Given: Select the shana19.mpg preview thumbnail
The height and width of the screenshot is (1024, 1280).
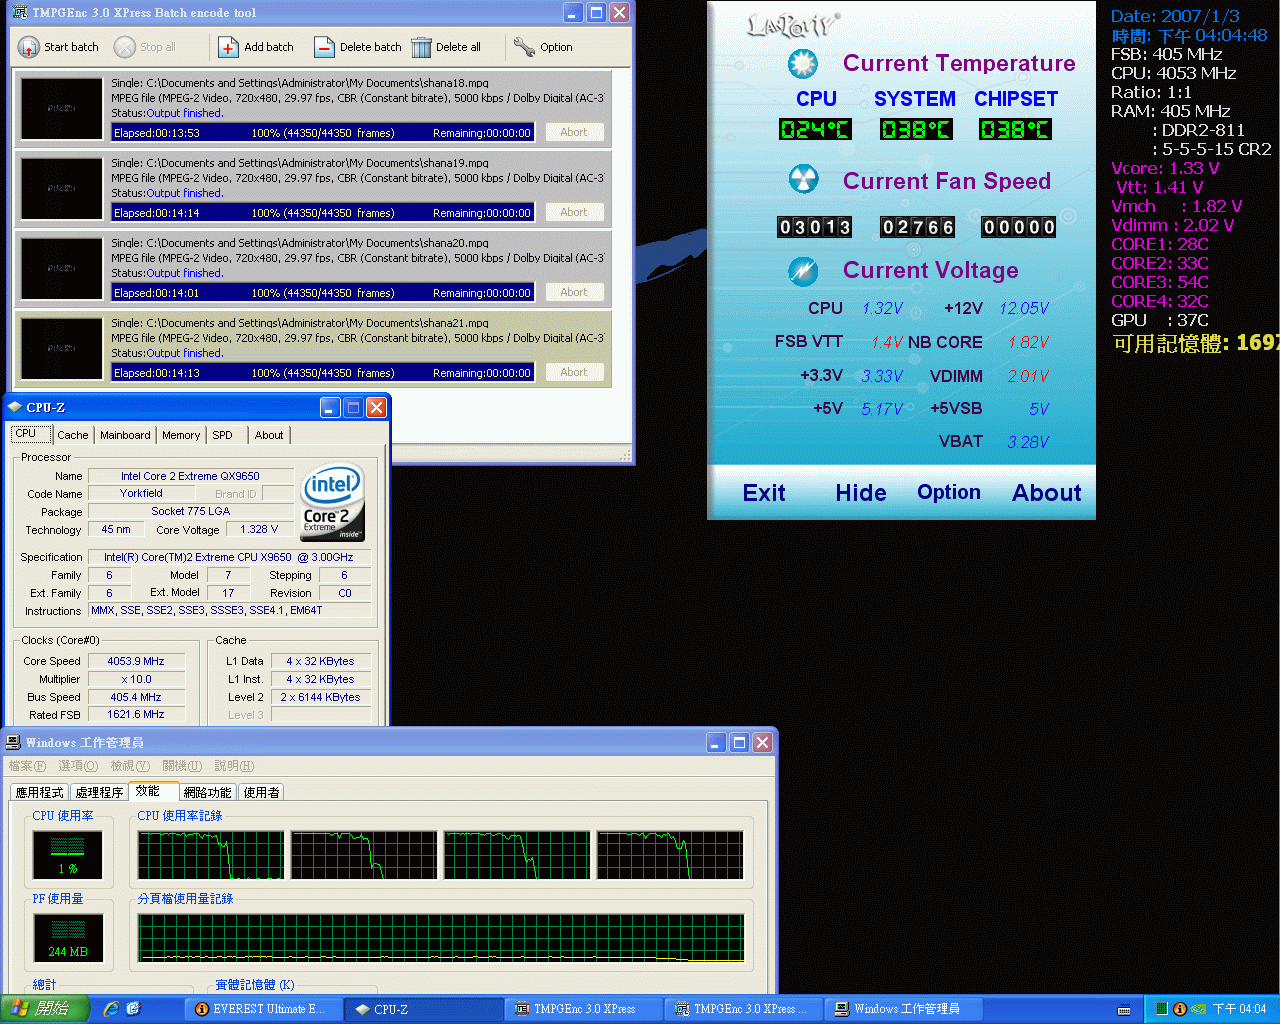Looking at the screenshot, I should [x=61, y=188].
